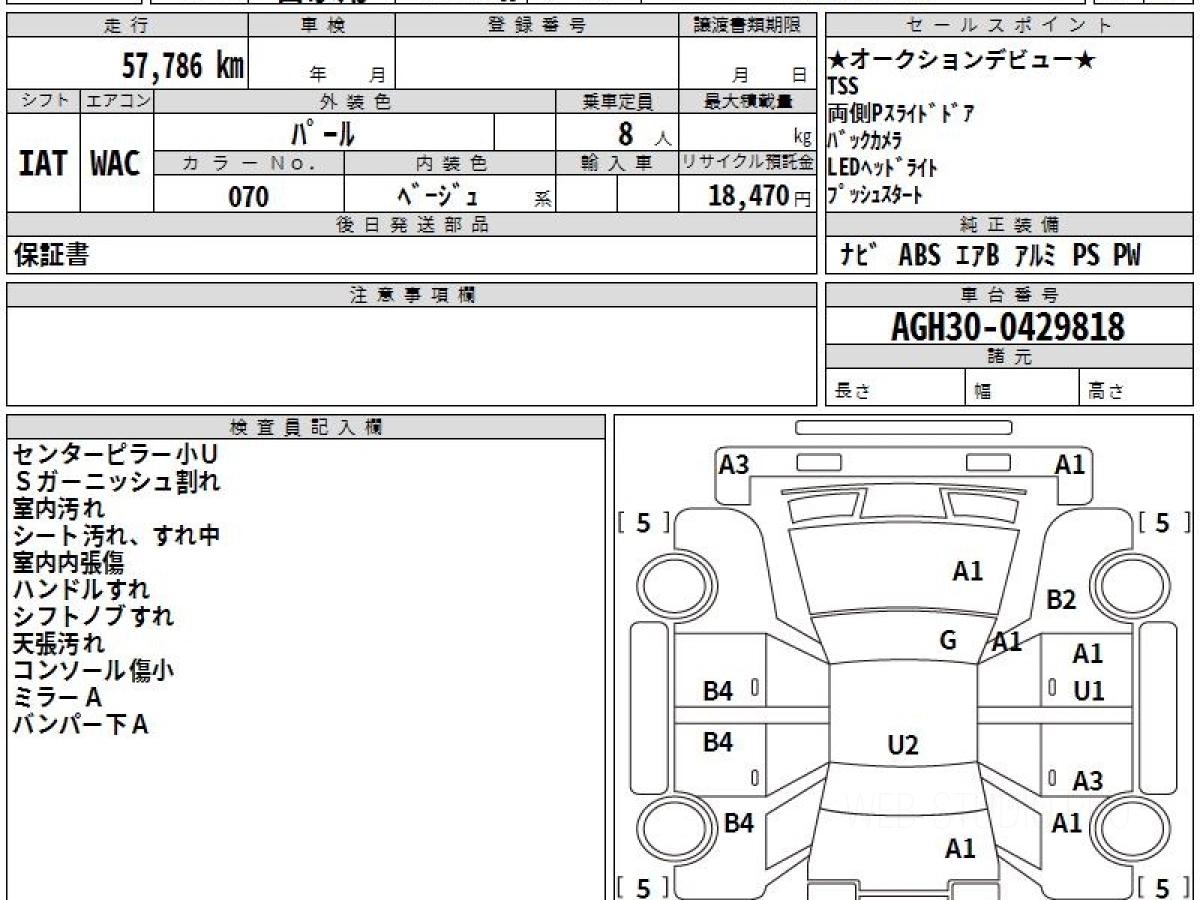Select エアB in the equipment row
Viewport: 1200px width, 900px height.
tap(977, 255)
